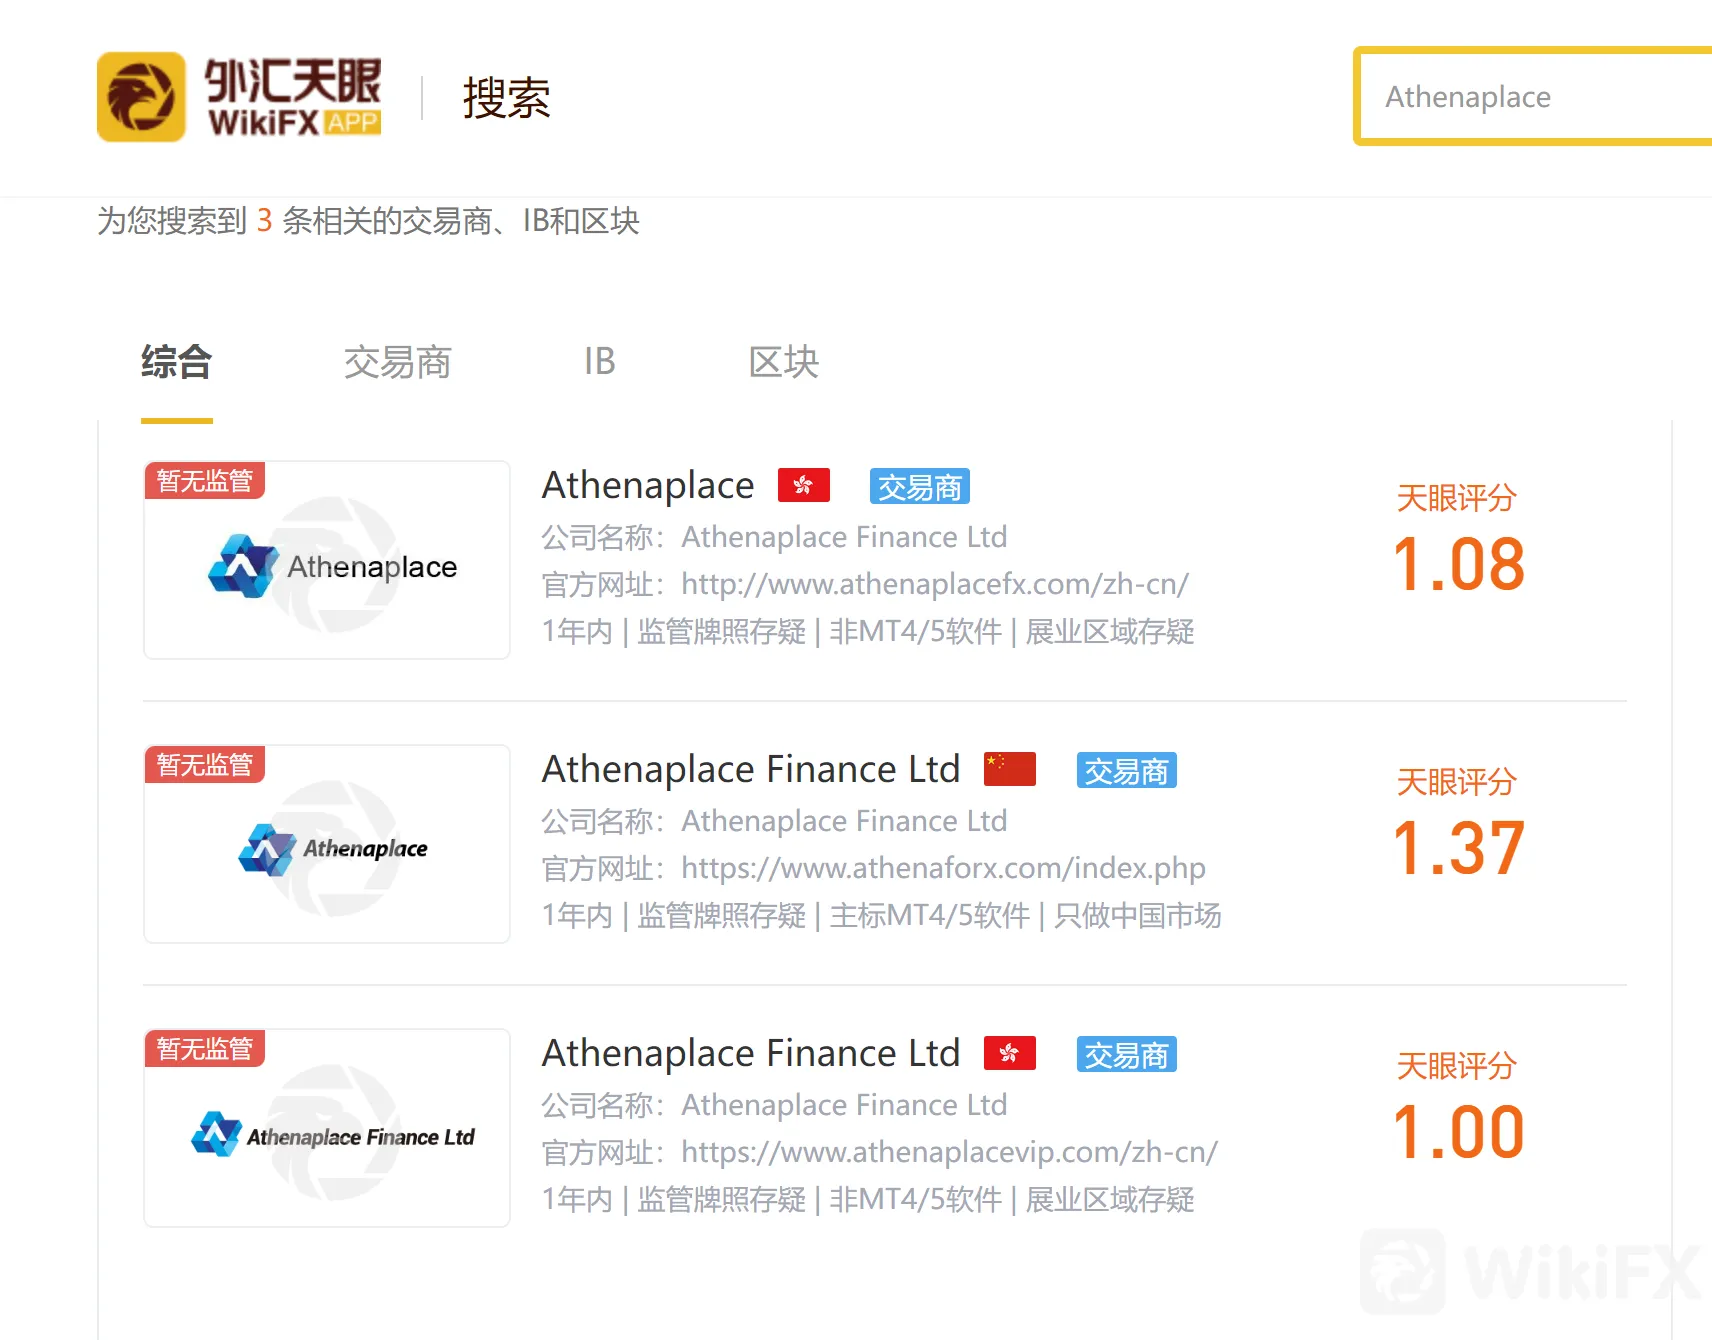Click company name line in the 1.08 listing

coord(774,537)
